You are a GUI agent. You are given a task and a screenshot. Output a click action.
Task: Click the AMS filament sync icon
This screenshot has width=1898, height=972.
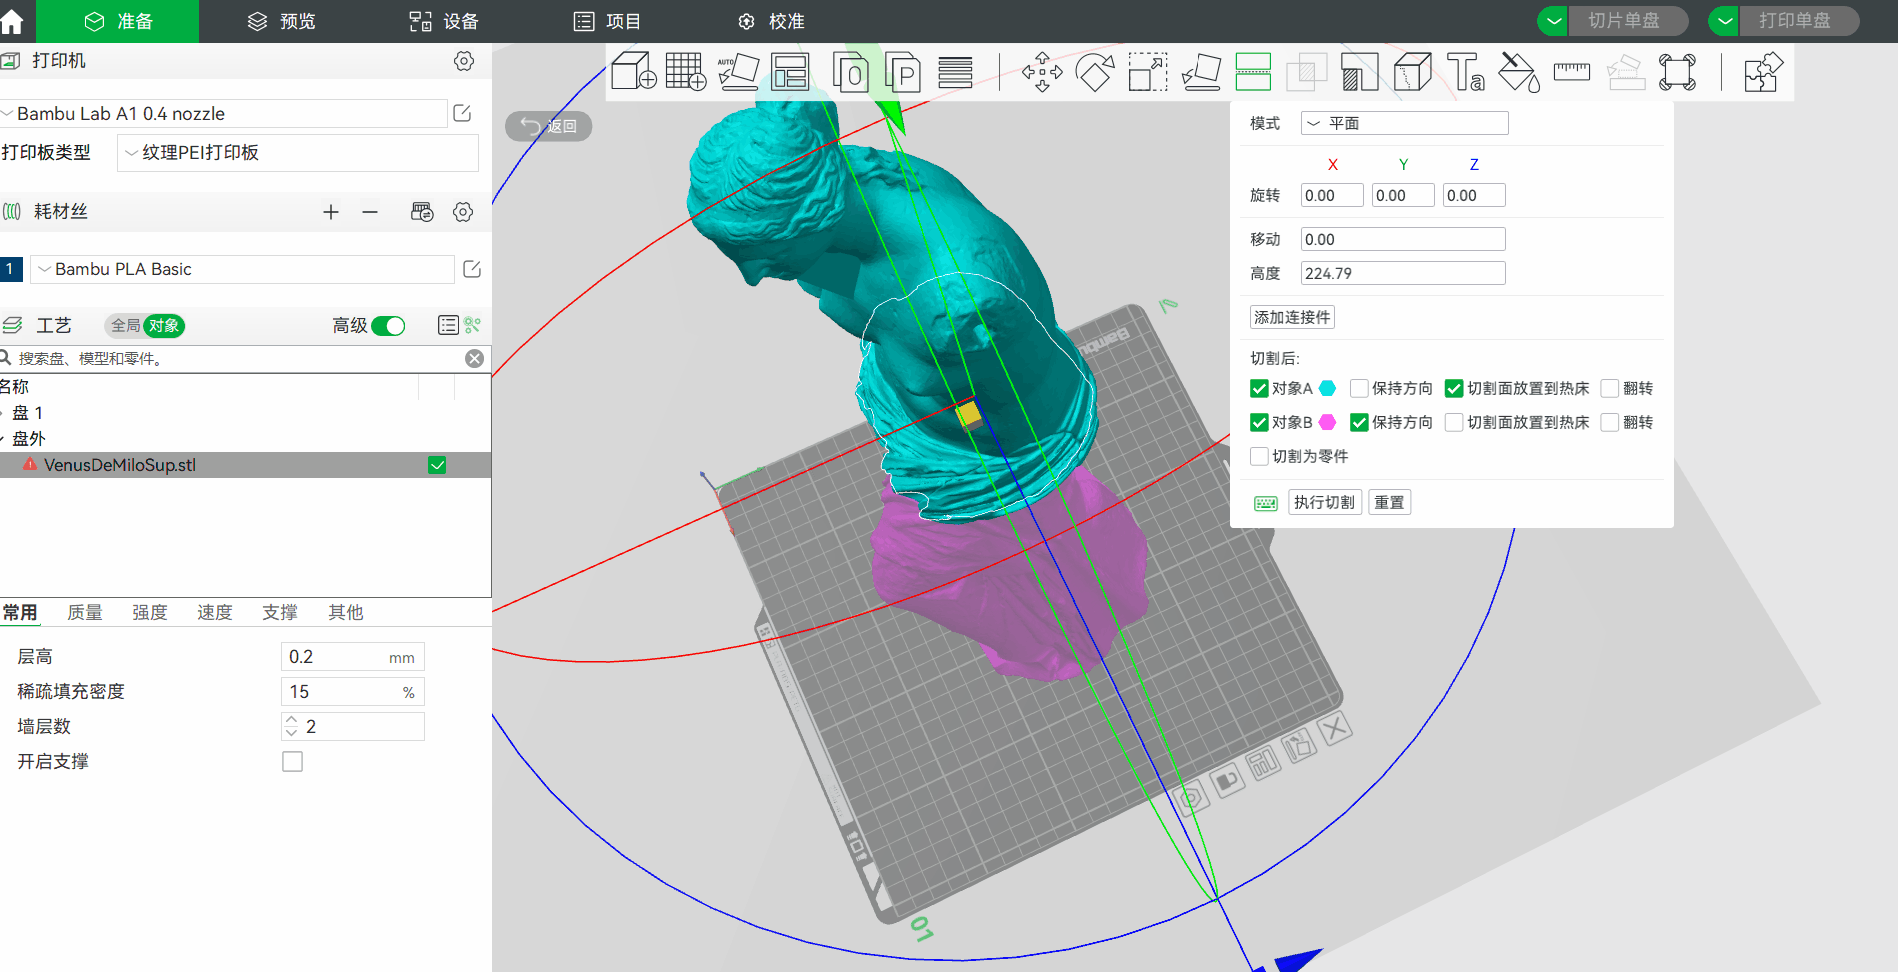422,212
